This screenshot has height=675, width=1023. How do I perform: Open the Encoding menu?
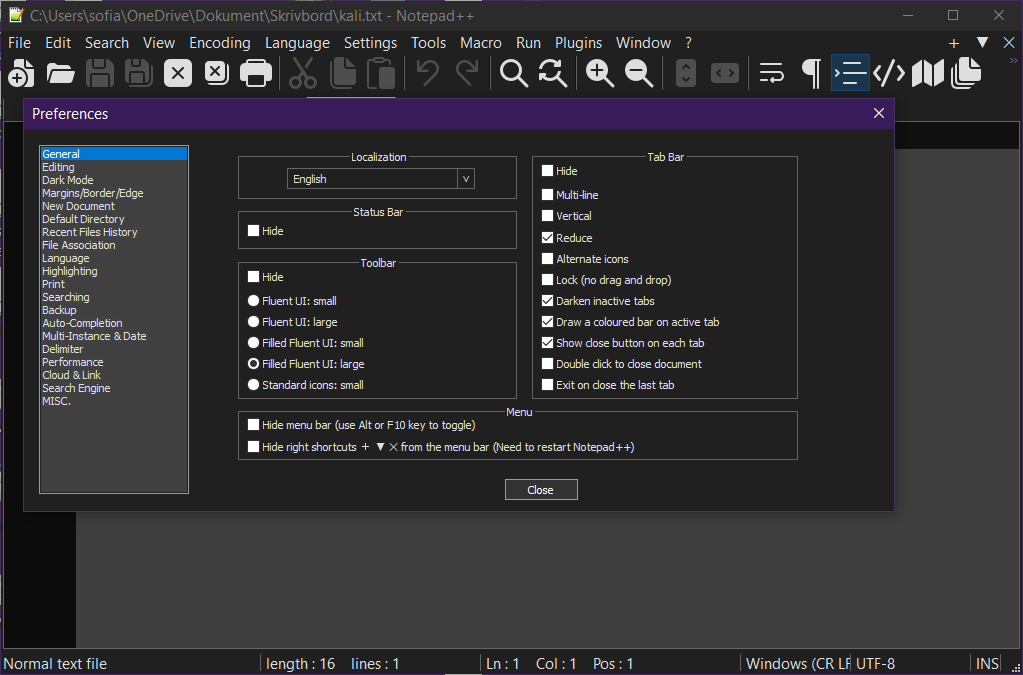click(x=220, y=43)
